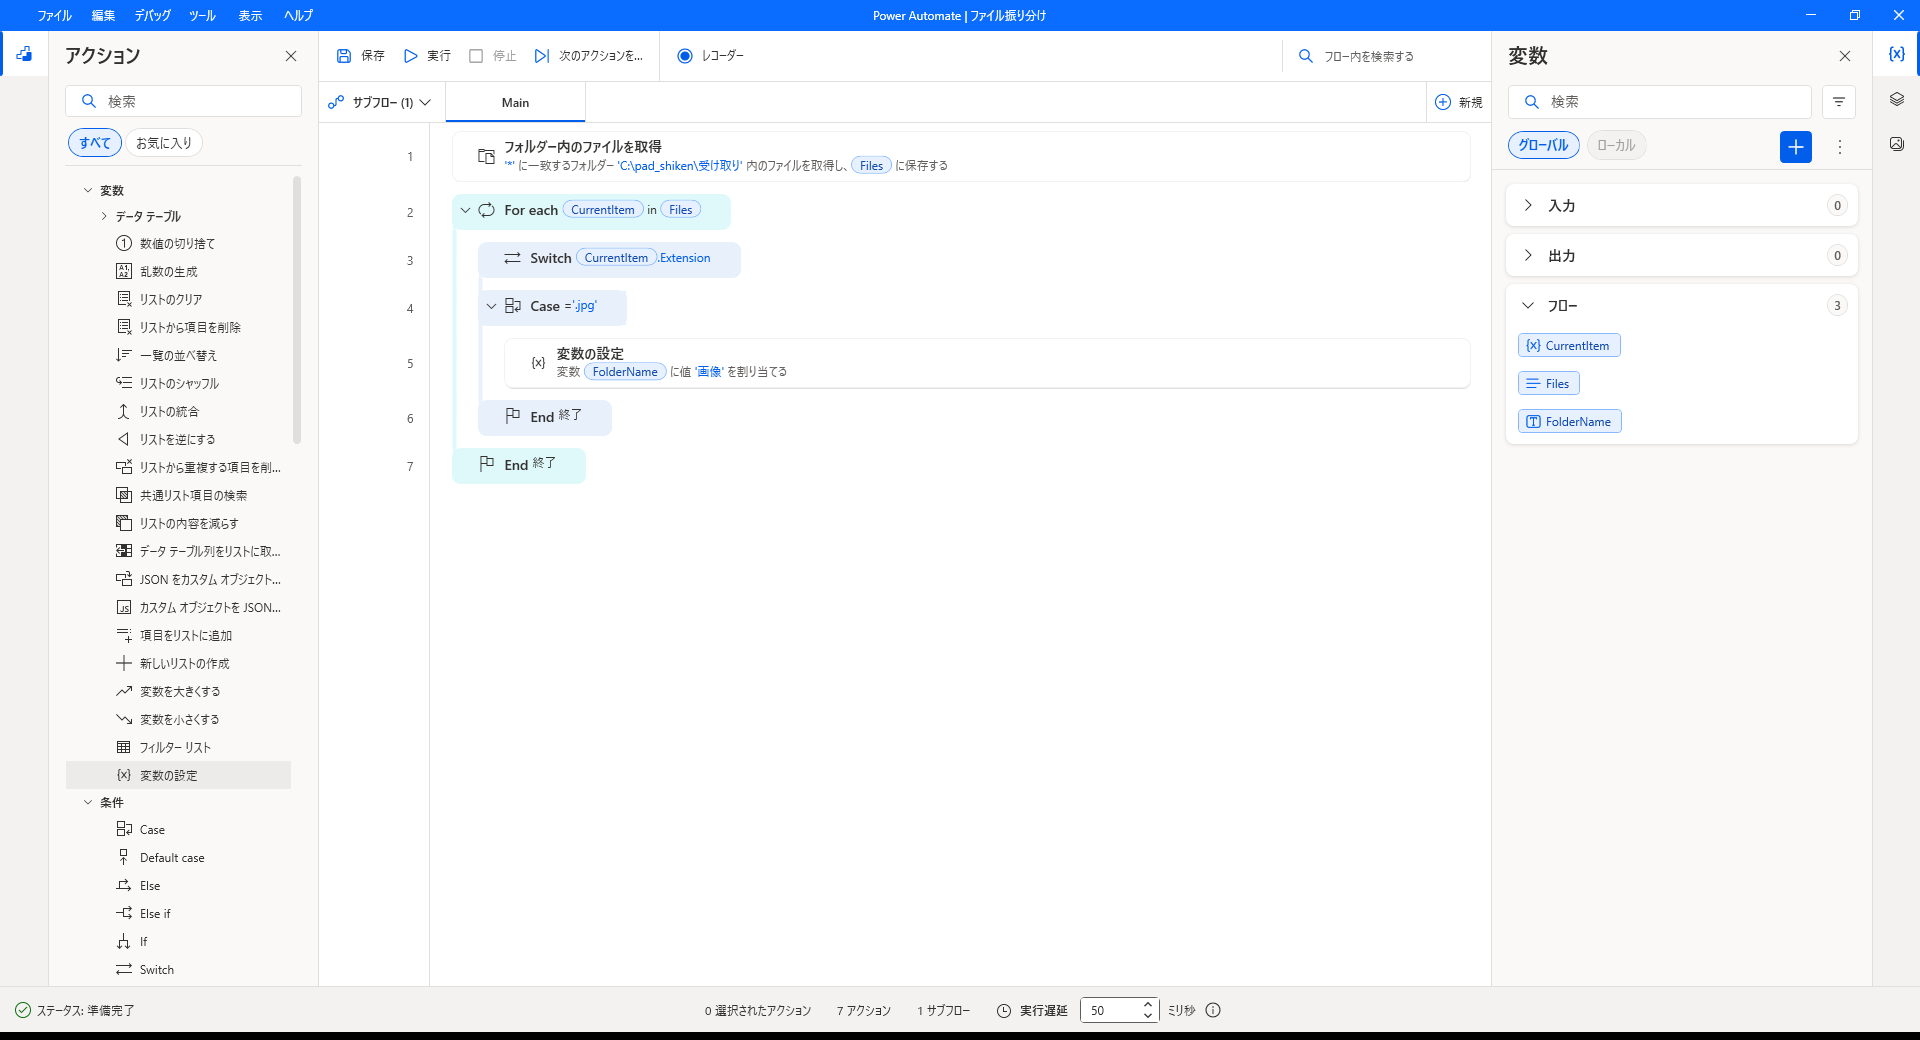1920x1040 pixels.
Task: Collapse the 条件 actions group
Action: point(88,802)
